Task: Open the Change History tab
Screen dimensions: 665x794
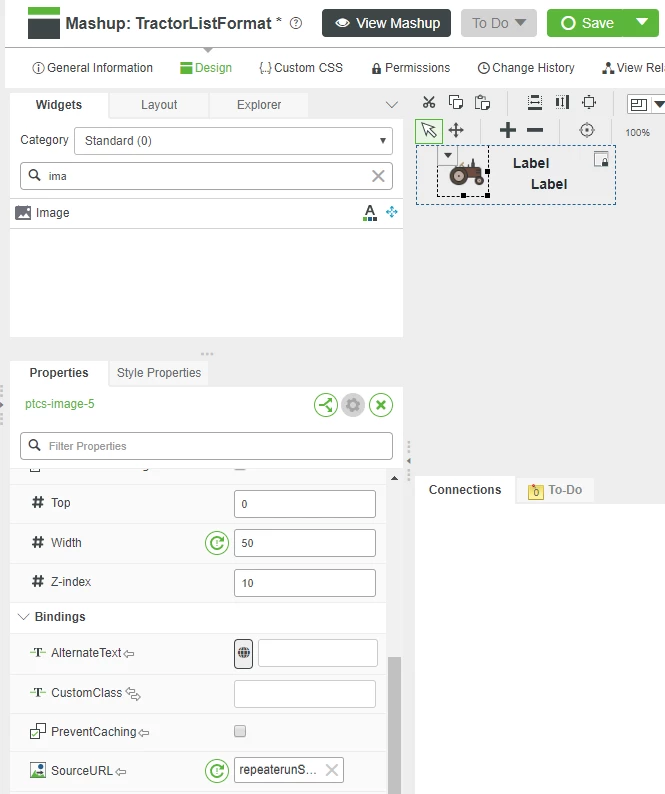Action: [x=526, y=68]
